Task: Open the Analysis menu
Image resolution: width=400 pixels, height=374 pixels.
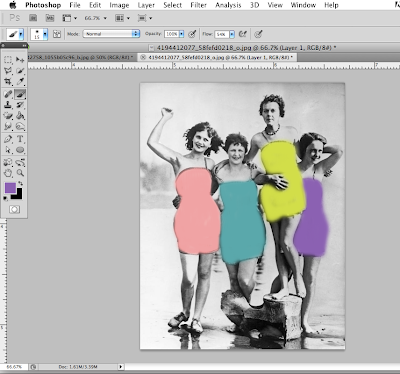Action: coord(228,5)
